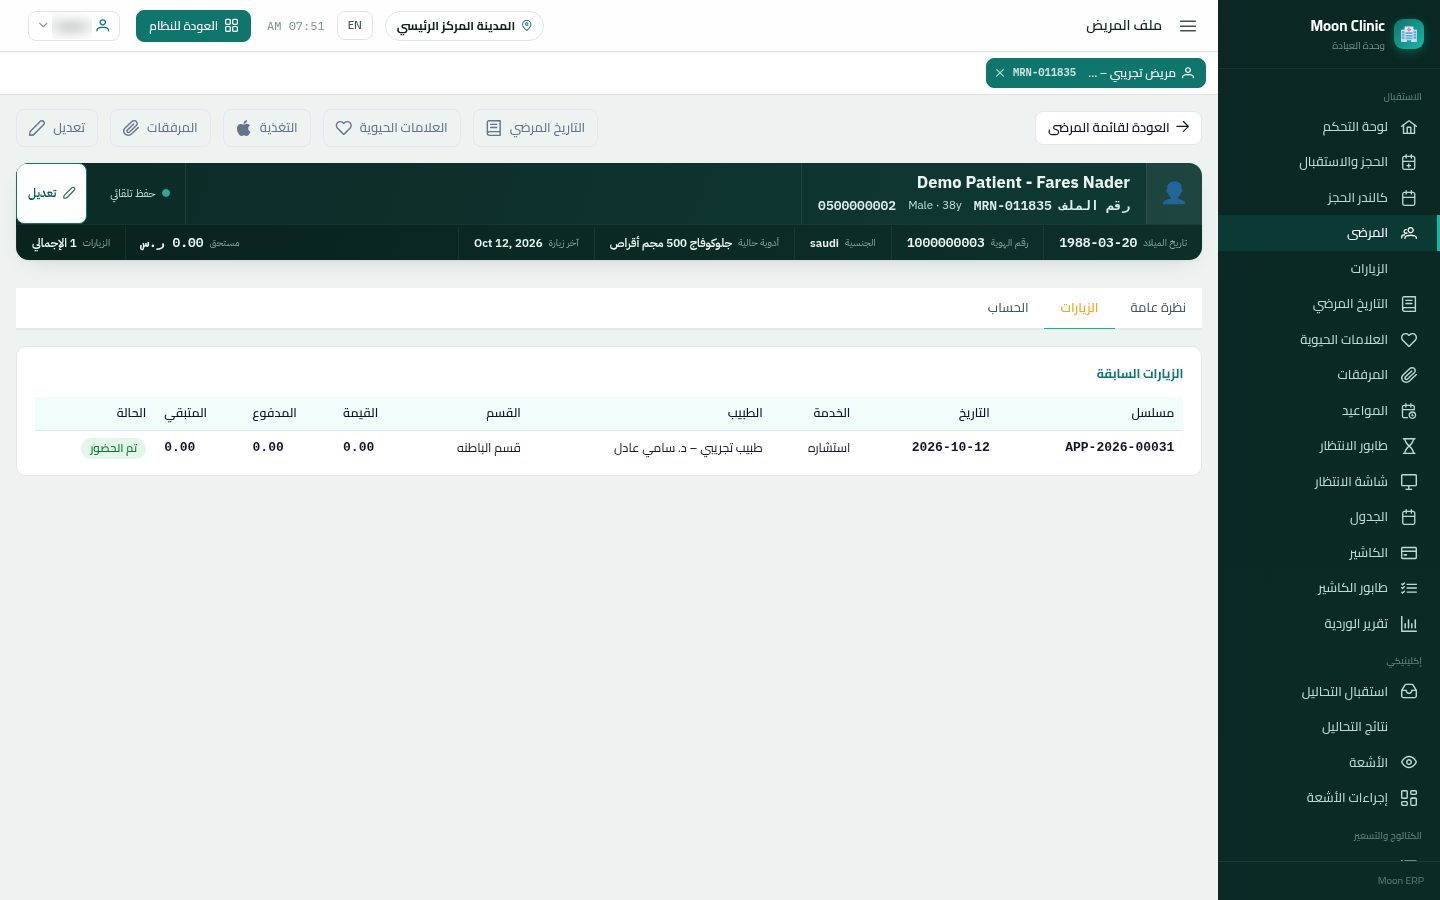
Task: Click the dashboard home icon in sidebar
Action: coord(1409,127)
